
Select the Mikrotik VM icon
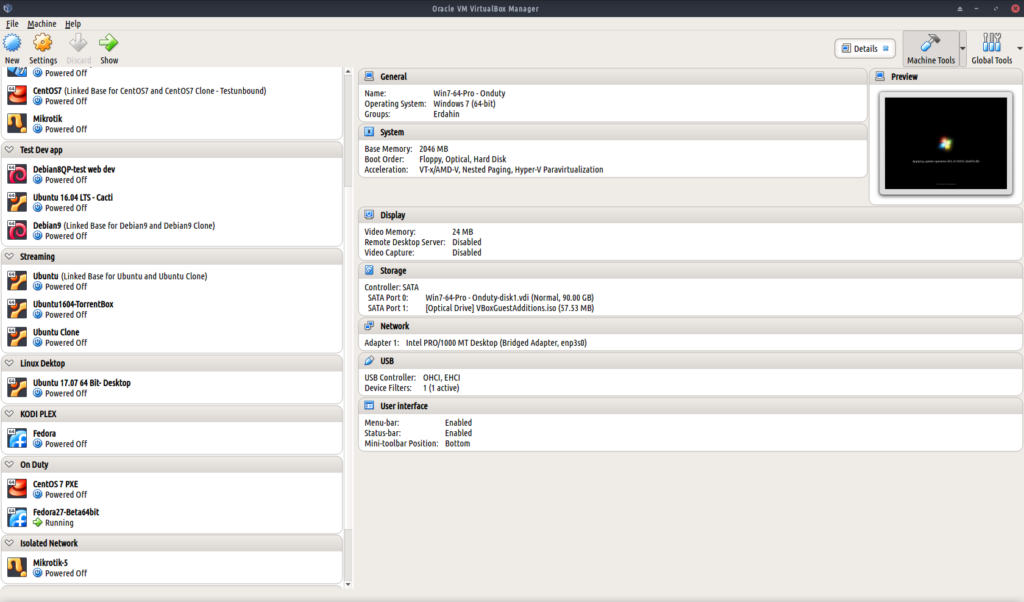[17, 123]
